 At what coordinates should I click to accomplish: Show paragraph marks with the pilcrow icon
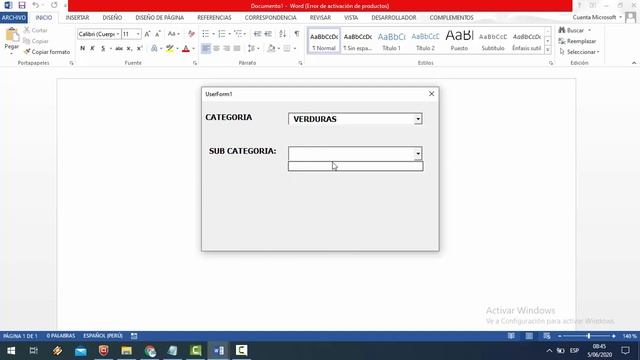pyautogui.click(x=297, y=34)
